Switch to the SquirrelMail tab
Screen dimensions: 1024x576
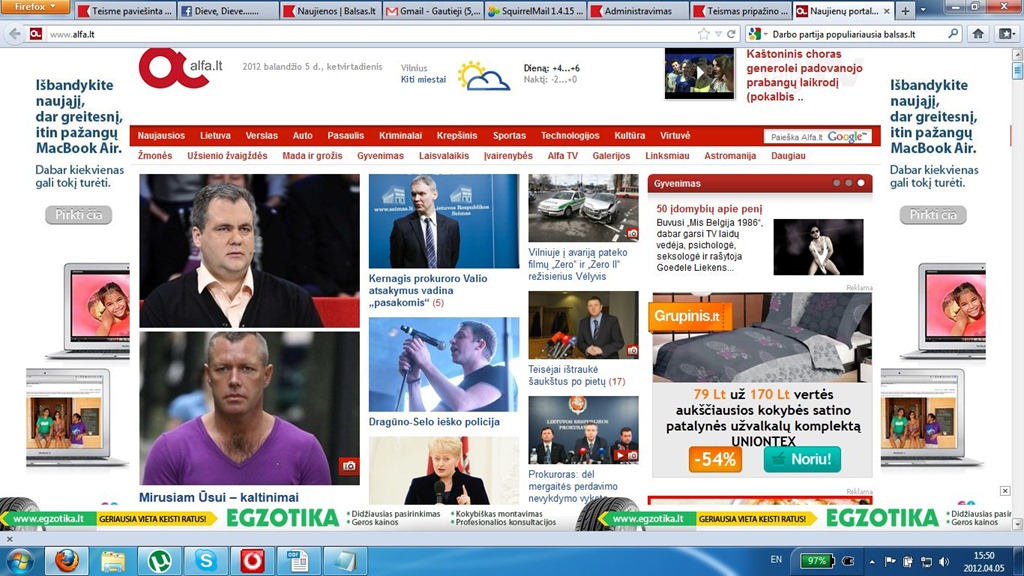(x=536, y=11)
